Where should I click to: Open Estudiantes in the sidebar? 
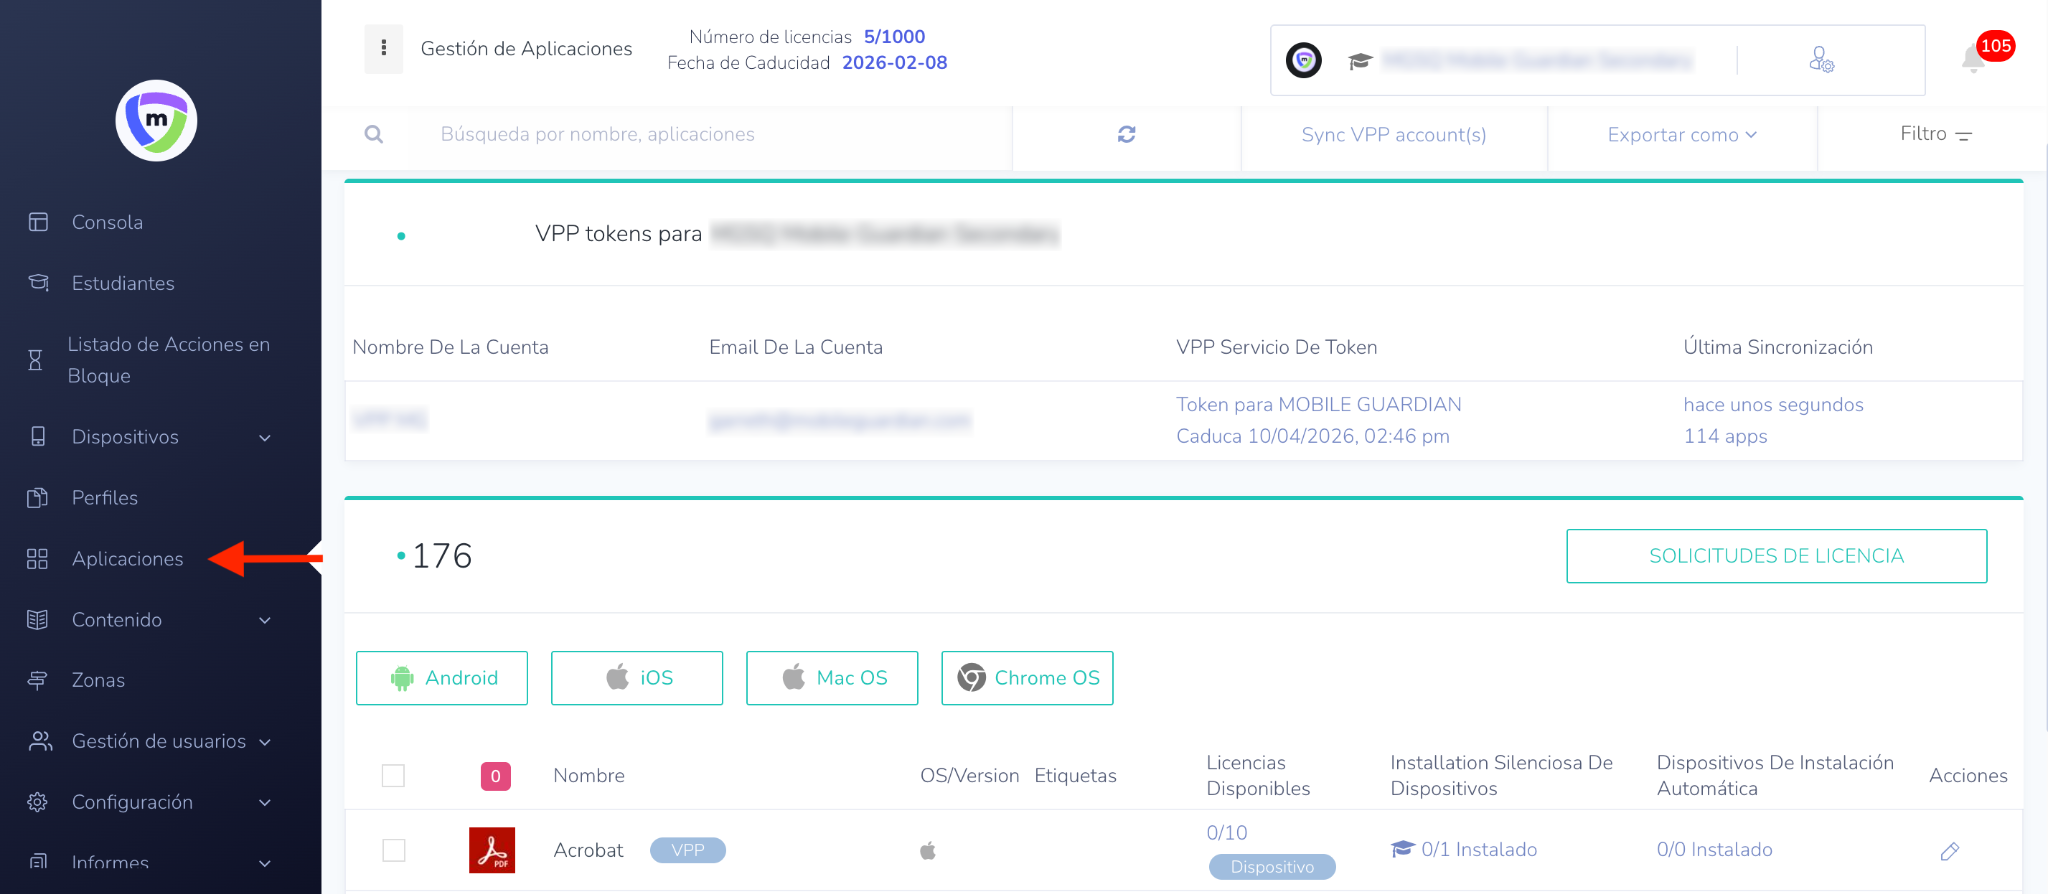123,283
